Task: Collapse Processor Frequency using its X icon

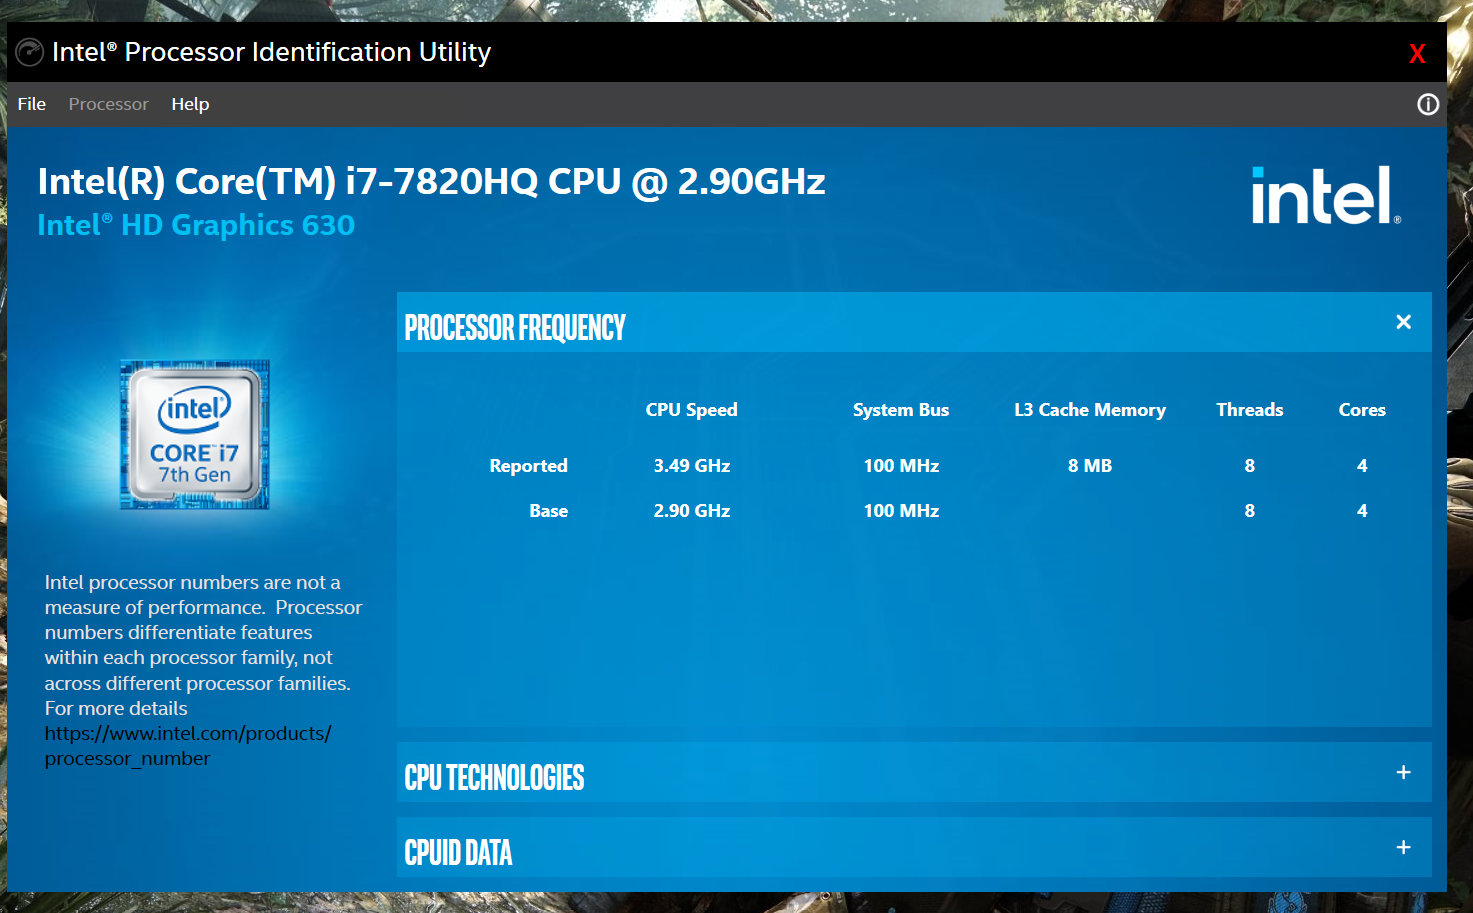Action: 1403,322
